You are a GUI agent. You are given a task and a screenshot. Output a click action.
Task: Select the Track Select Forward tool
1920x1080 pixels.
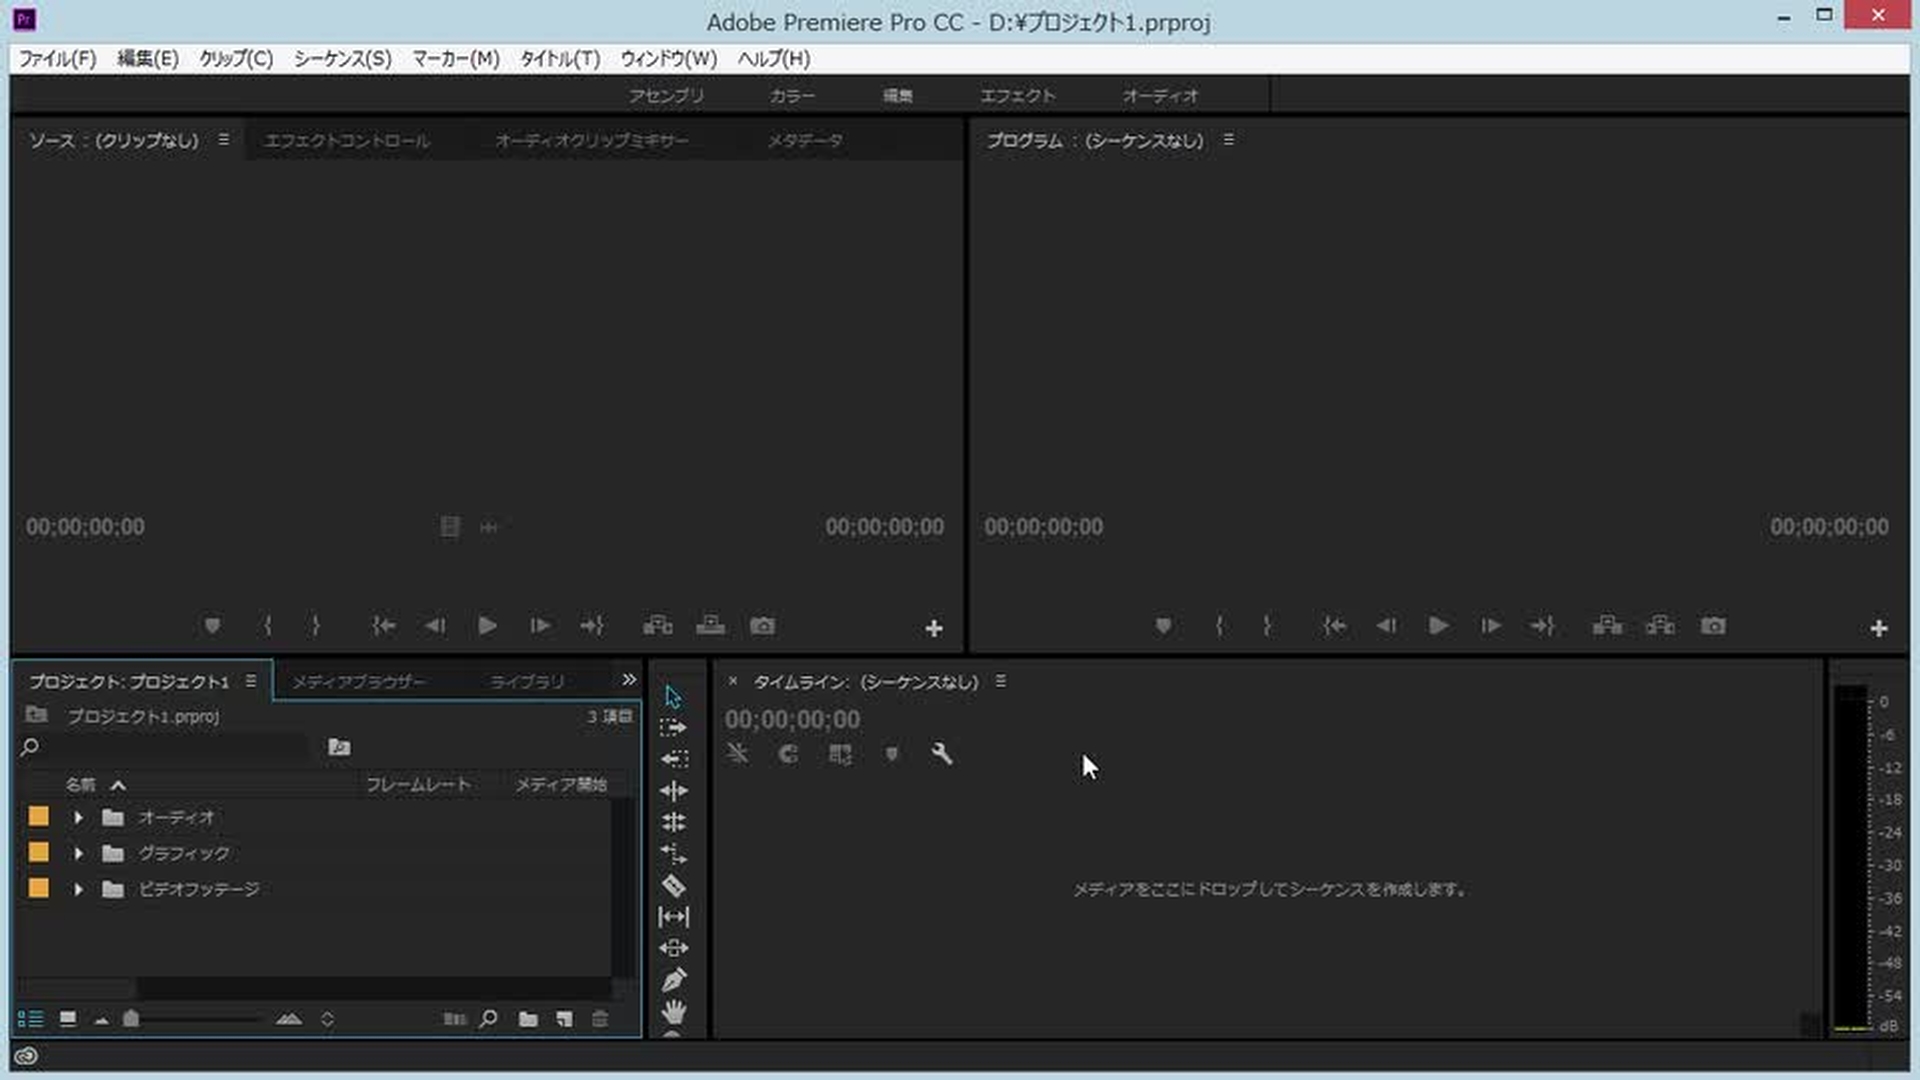[x=673, y=728]
